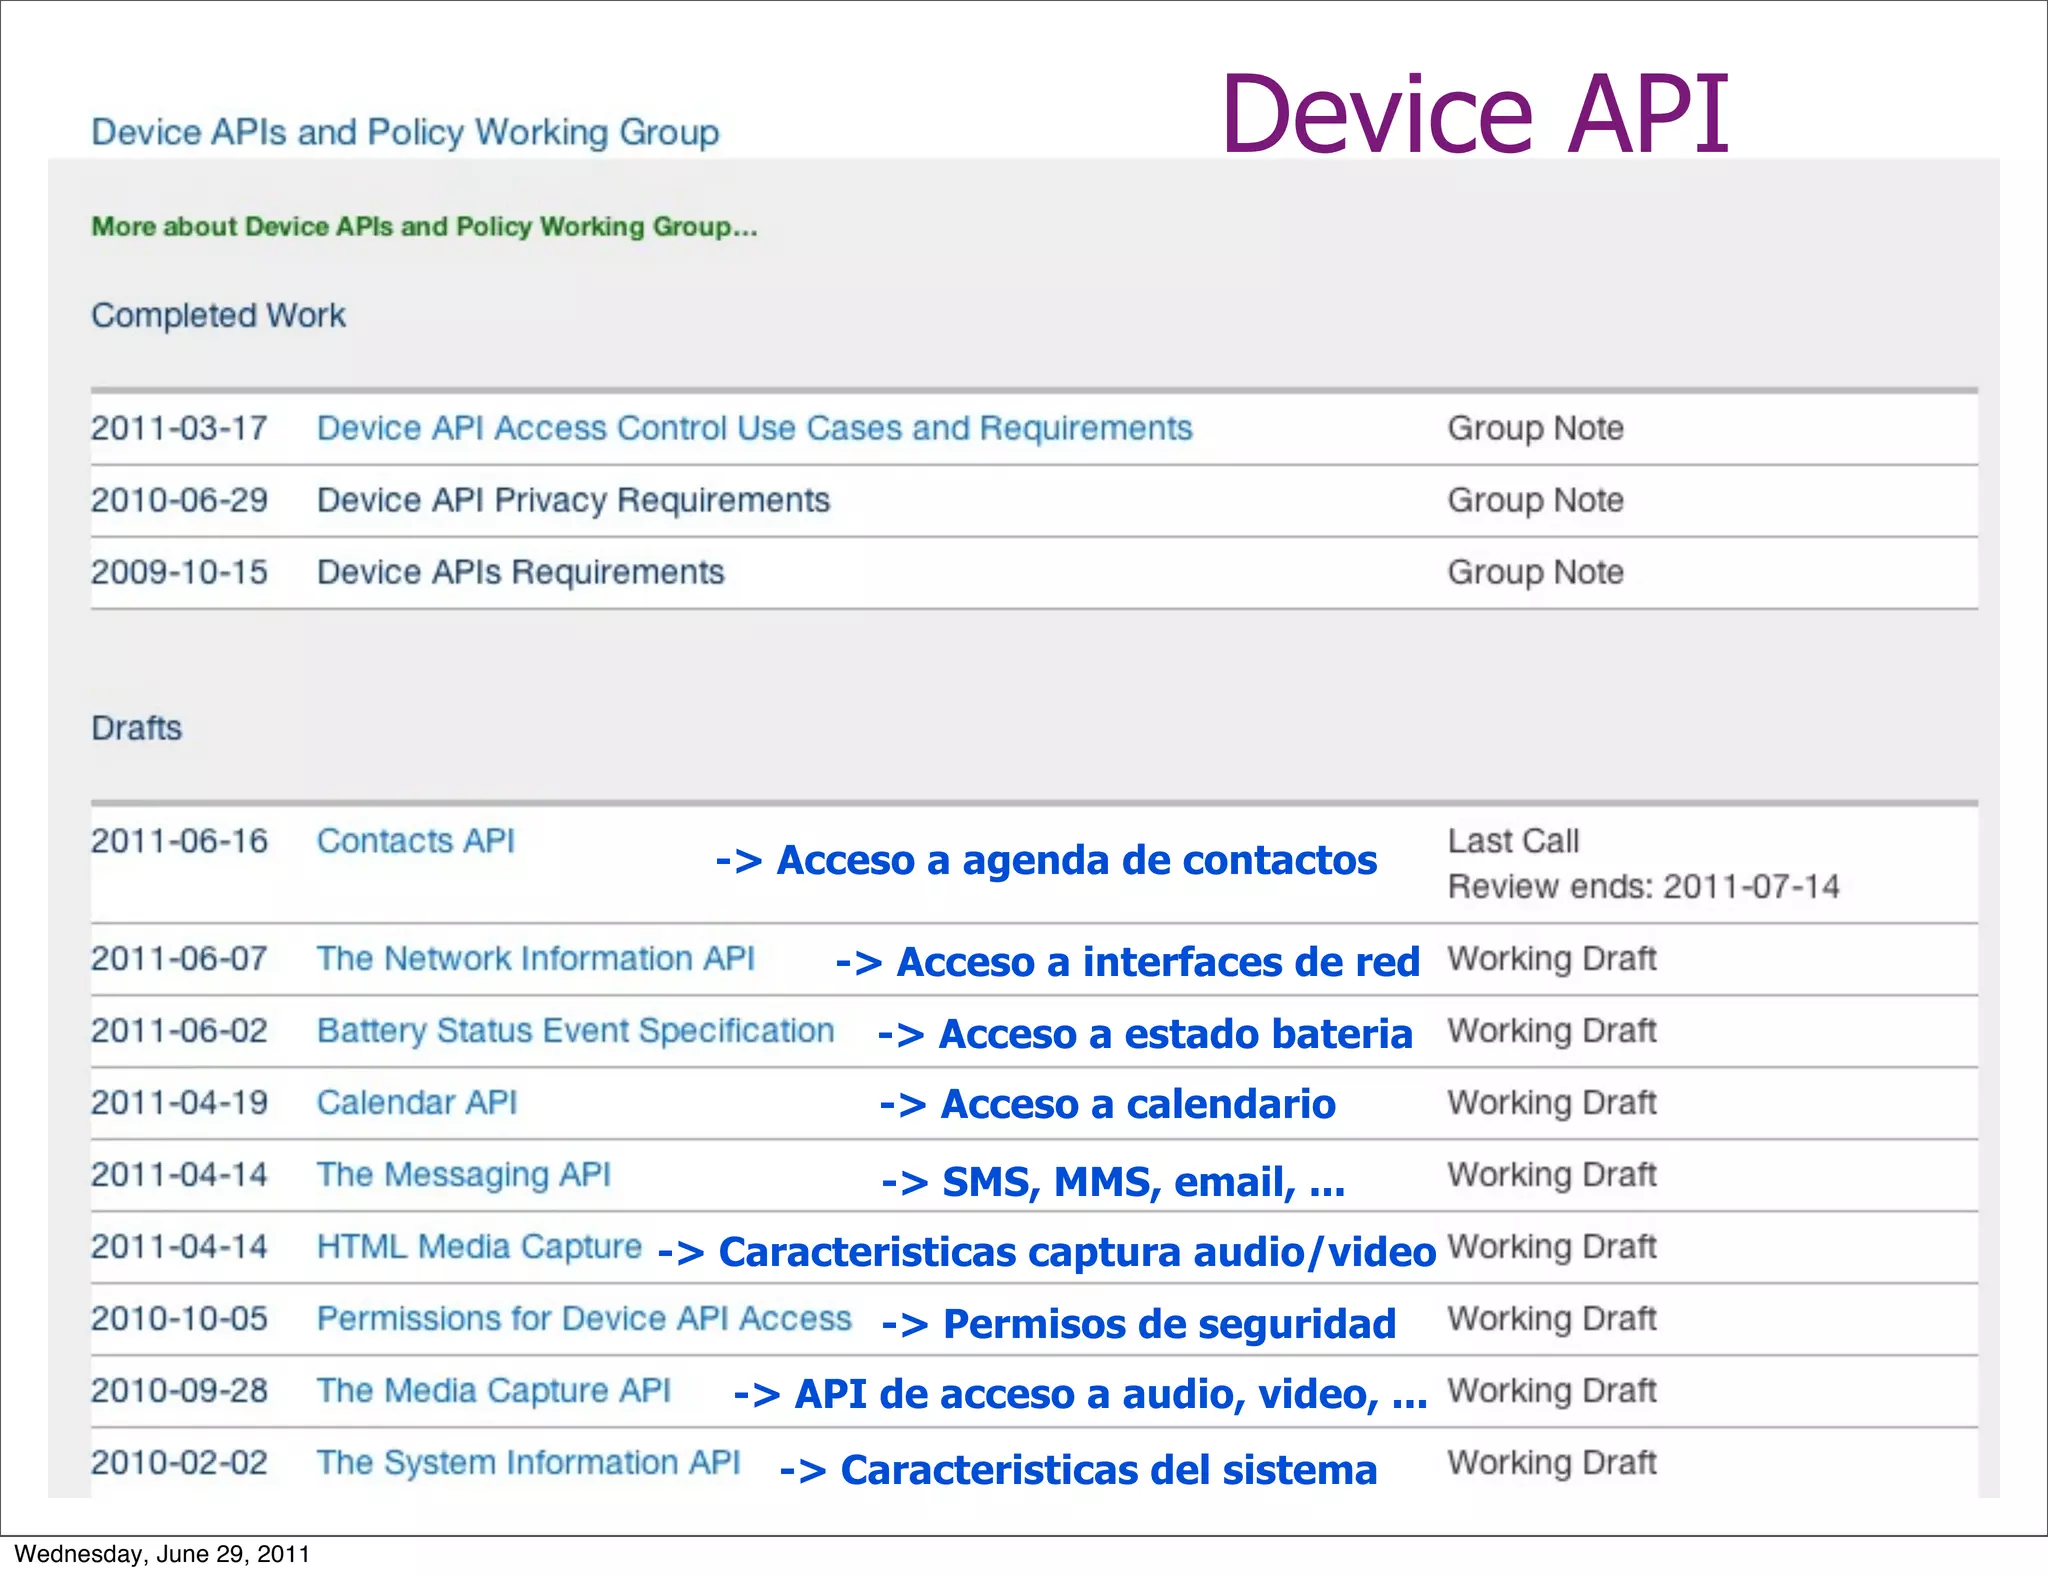This screenshot has width=2048, height=1576.
Task: Click the annotation Acceso a agenda de contactos
Action: 1046,860
